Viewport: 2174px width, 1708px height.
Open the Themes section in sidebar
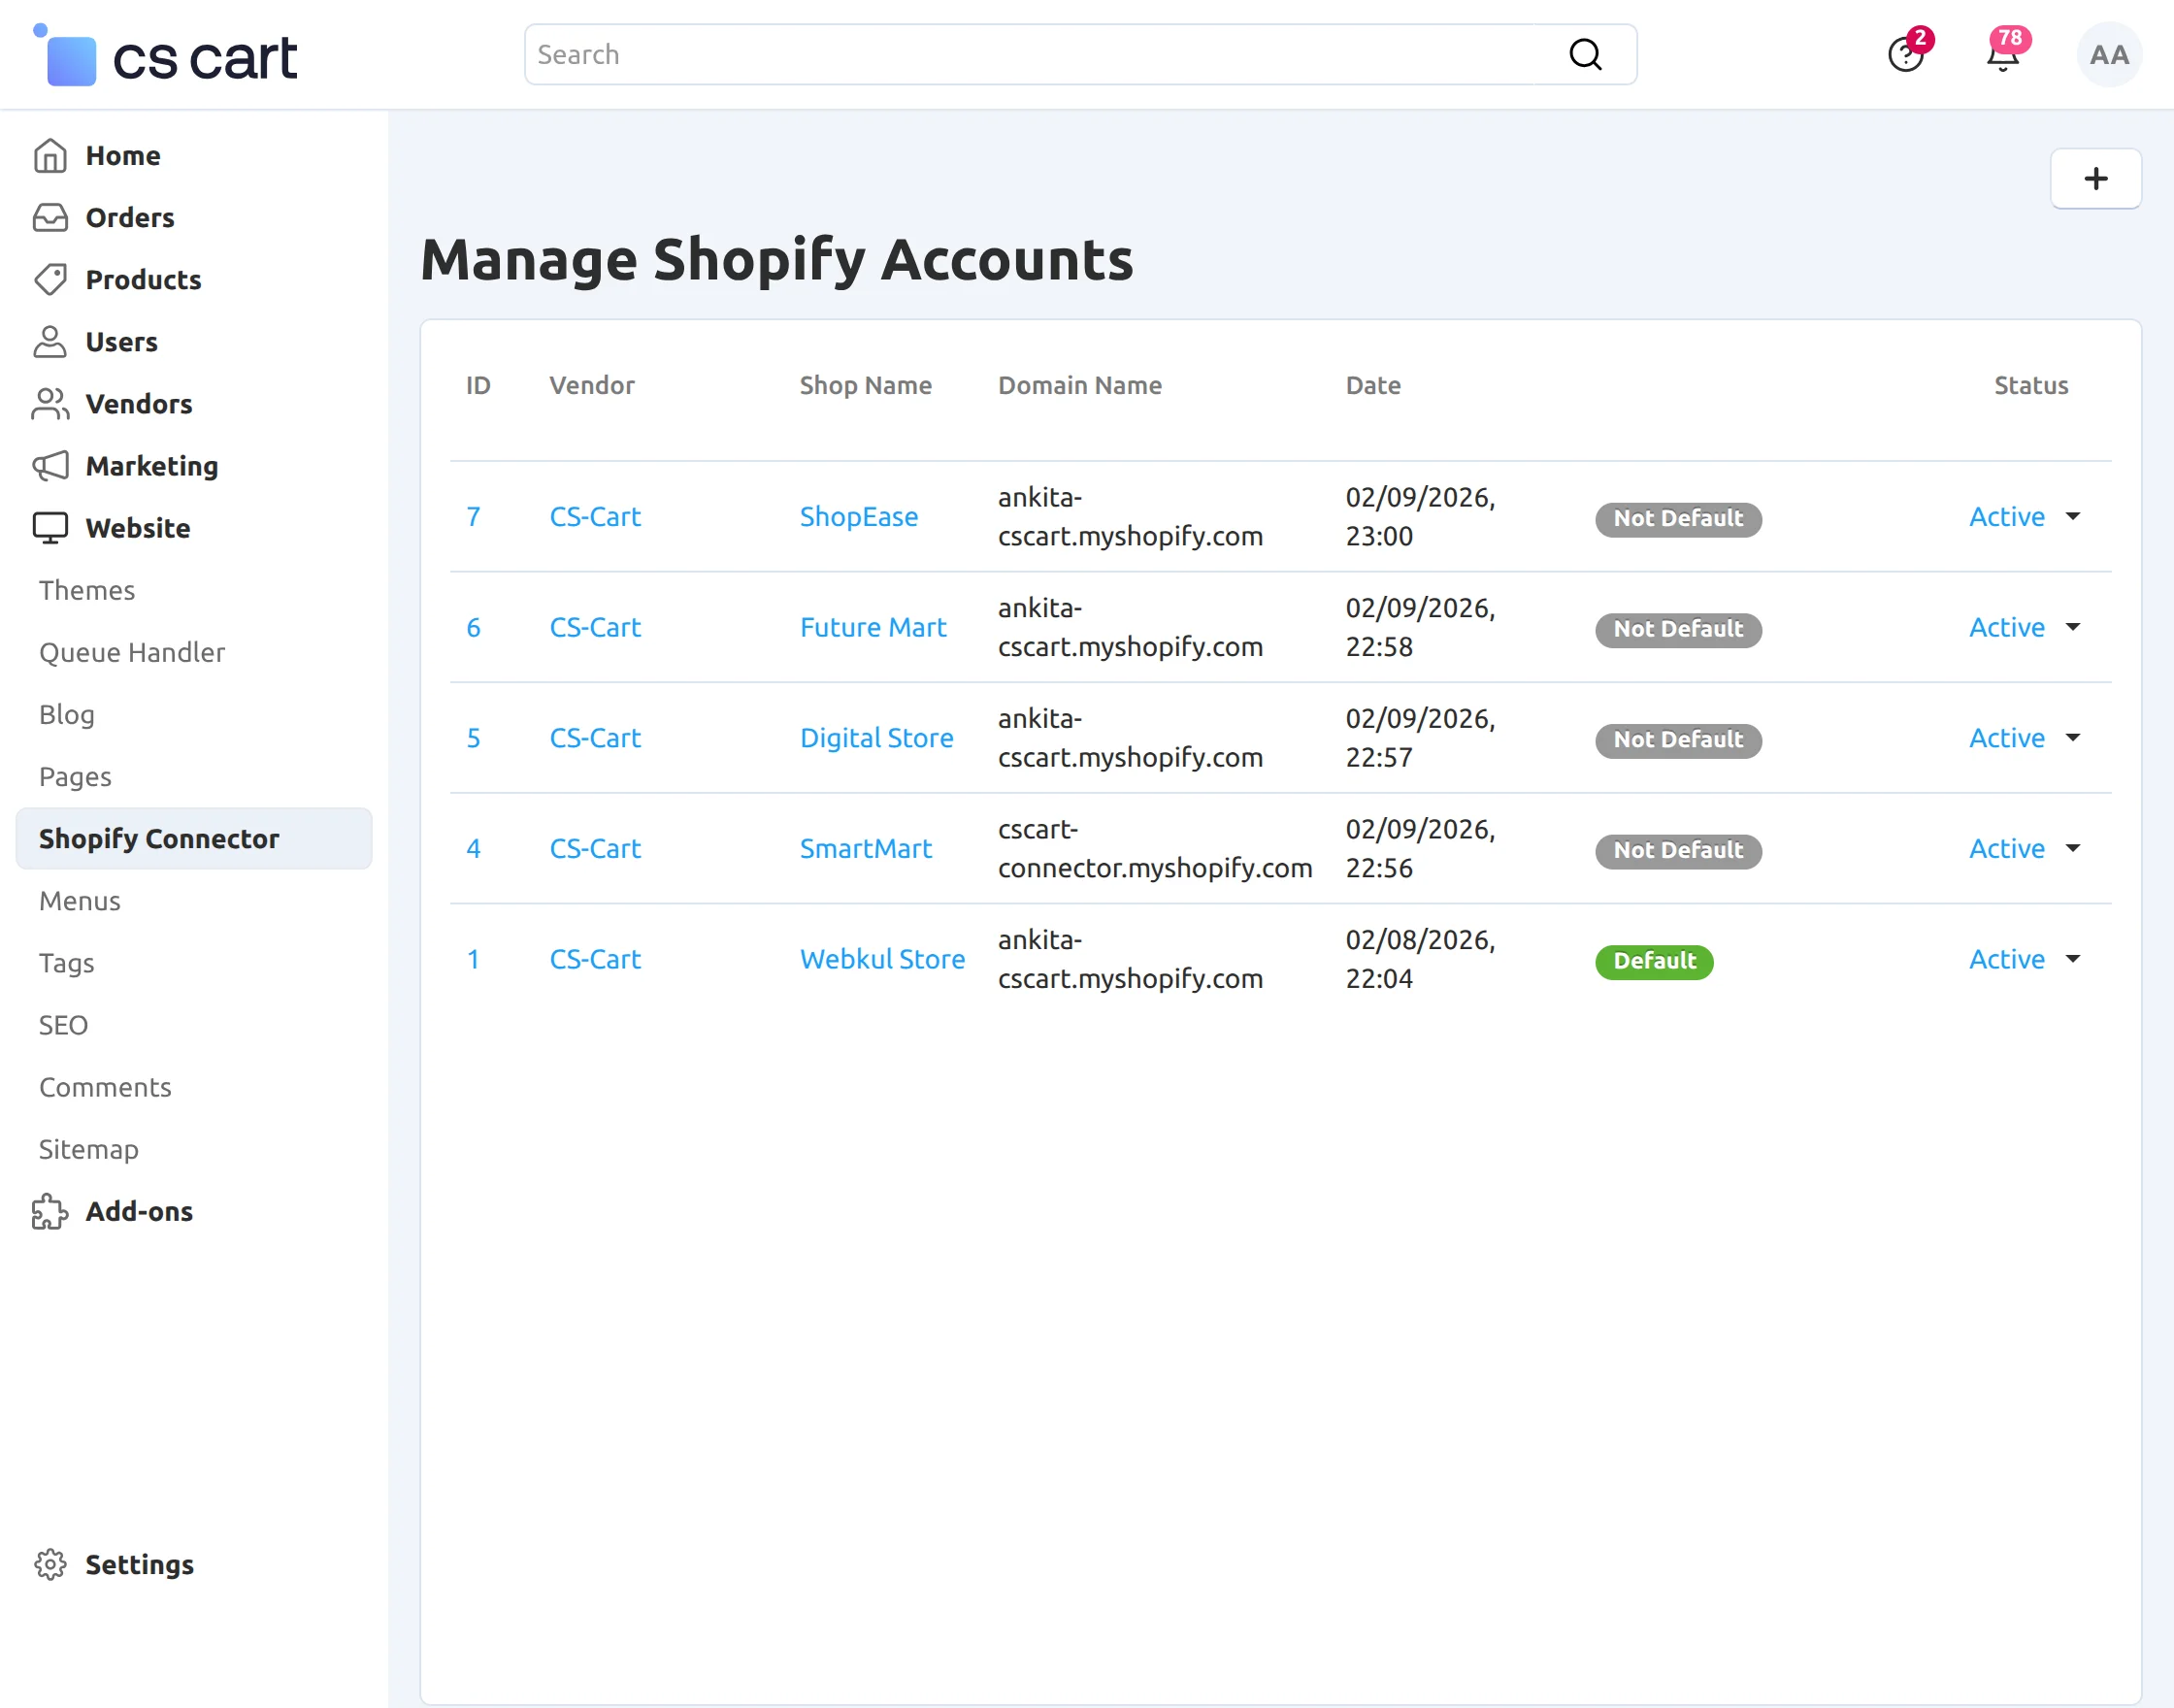[x=86, y=590]
